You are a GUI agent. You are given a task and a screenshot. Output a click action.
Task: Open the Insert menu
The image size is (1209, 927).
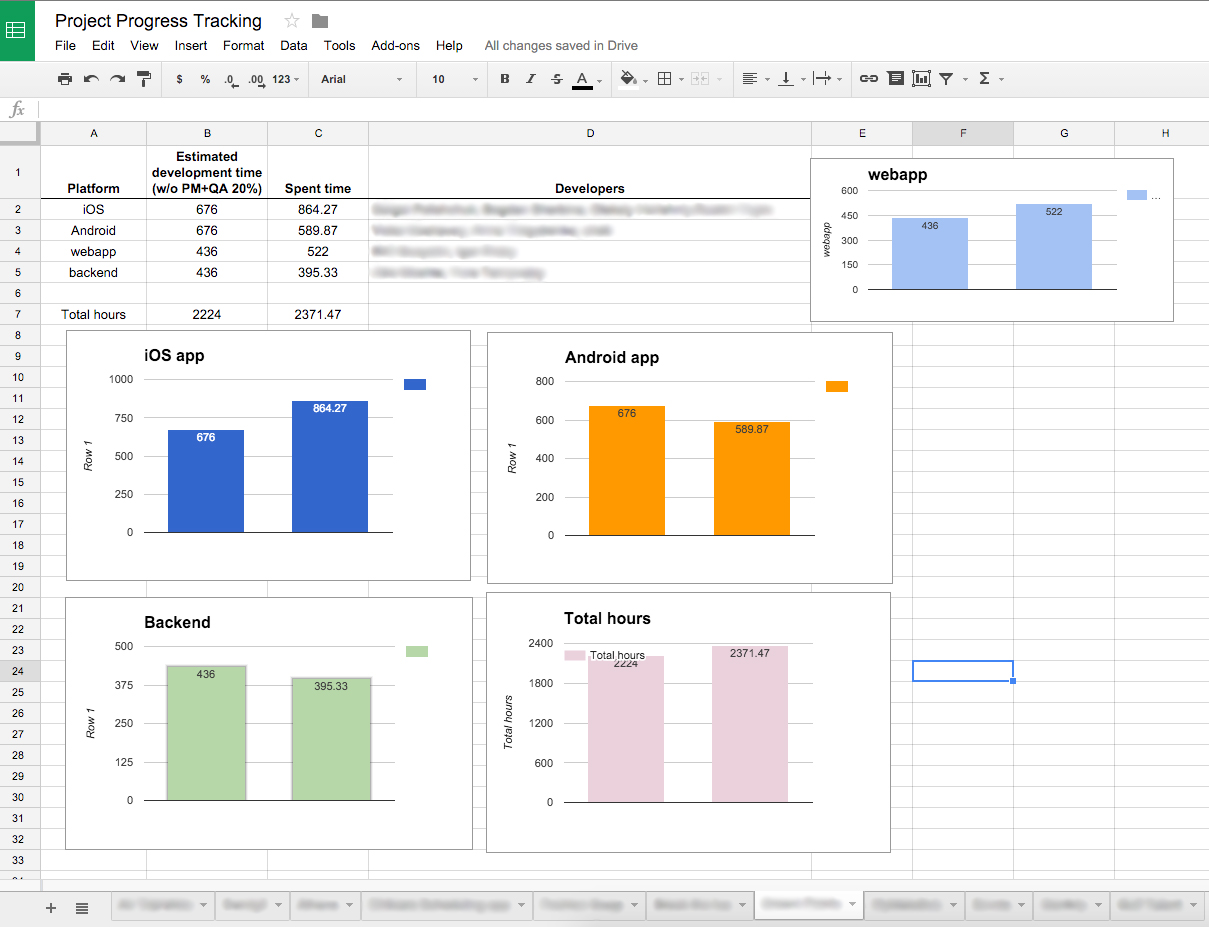tap(191, 45)
